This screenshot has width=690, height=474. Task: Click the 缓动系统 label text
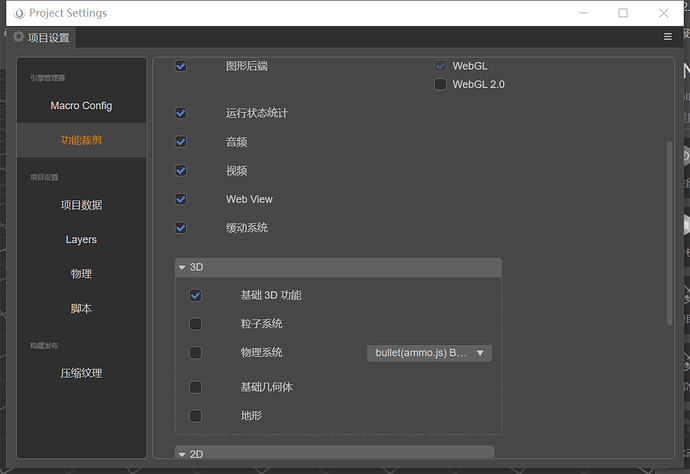246,228
